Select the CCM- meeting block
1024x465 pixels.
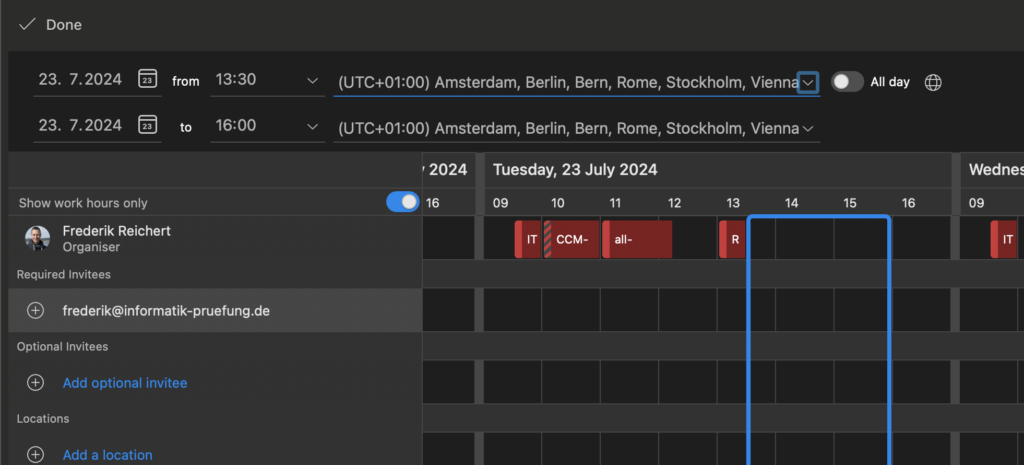point(571,240)
